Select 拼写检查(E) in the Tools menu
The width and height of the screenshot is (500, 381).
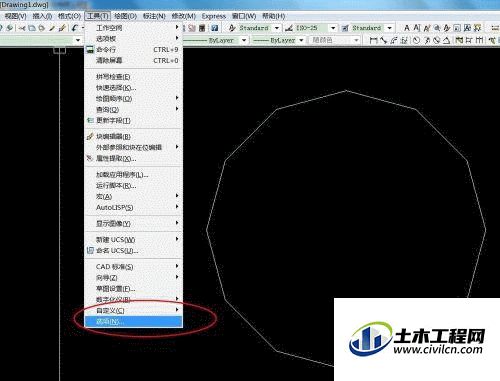tap(133, 77)
